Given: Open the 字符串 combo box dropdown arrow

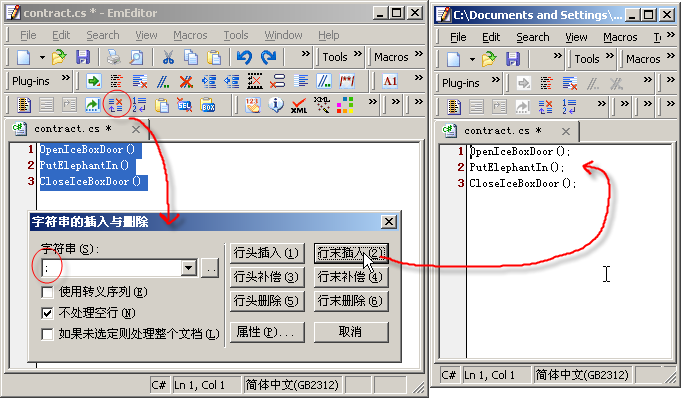Looking at the screenshot, I should [189, 268].
